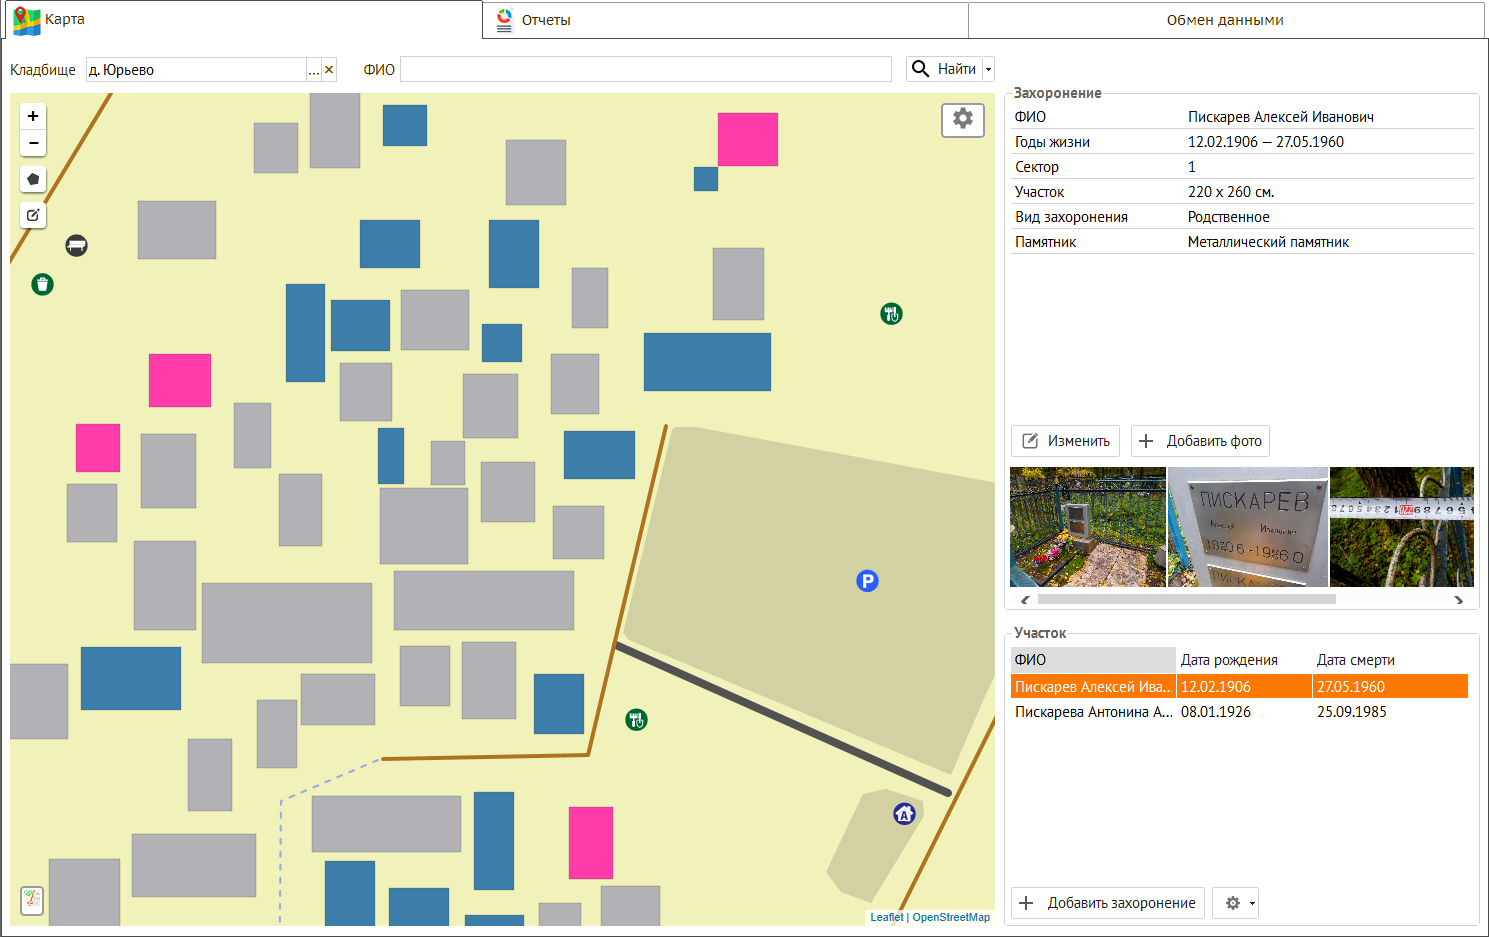The height and width of the screenshot is (937, 1489).
Task: Open the grave fence photo thumbnail
Action: (1088, 527)
